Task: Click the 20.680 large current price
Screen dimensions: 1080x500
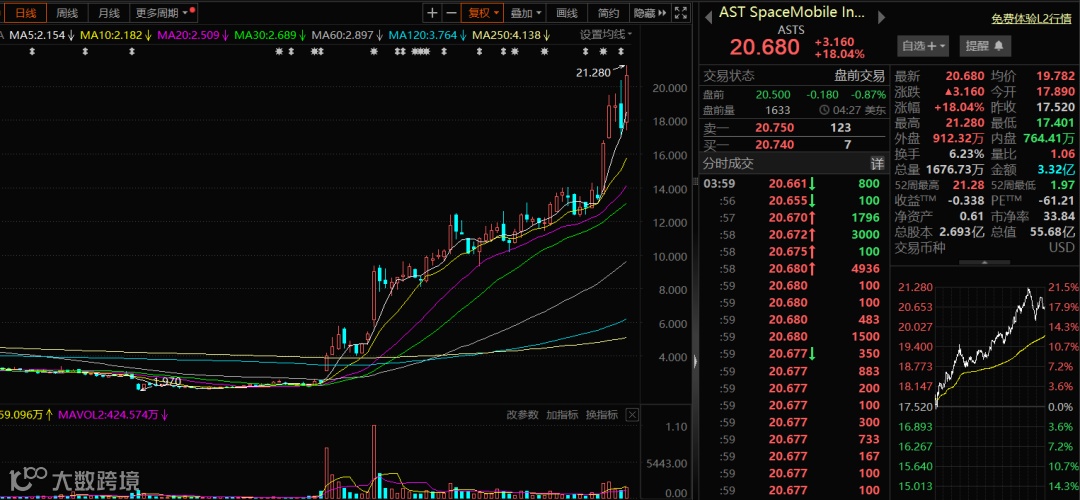Action: 765,47
